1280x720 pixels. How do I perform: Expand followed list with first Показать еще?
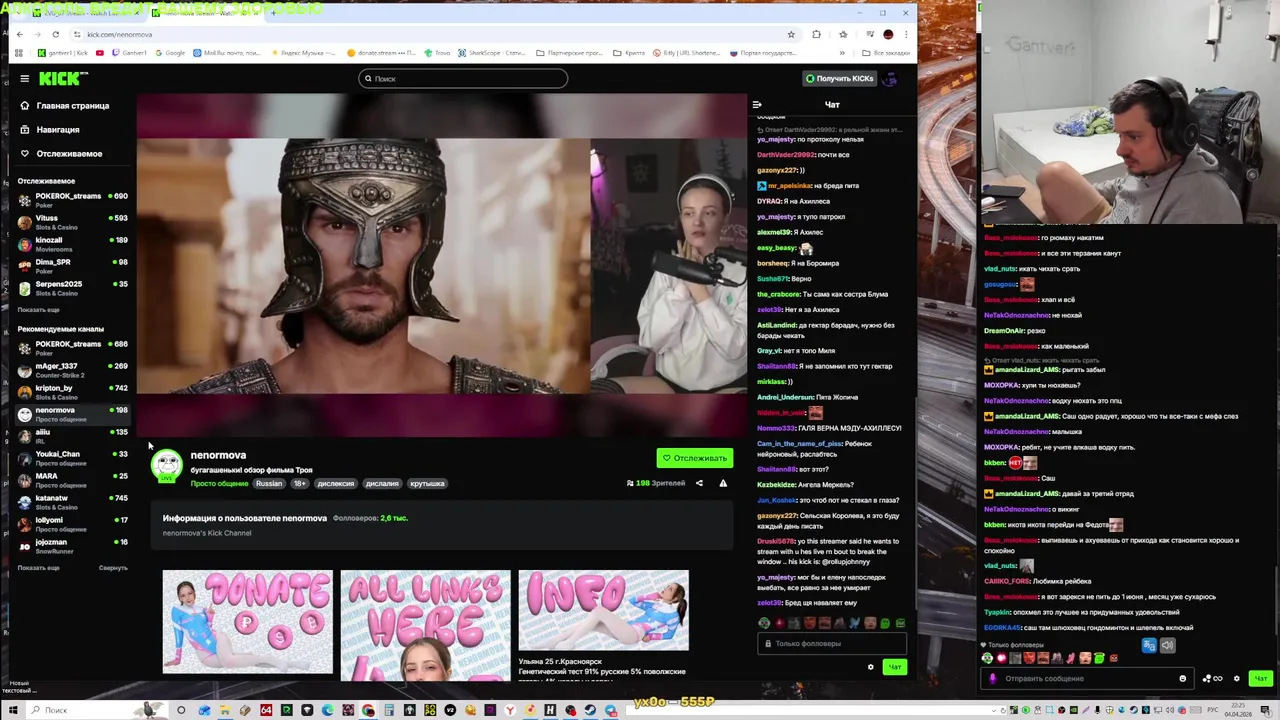point(38,309)
